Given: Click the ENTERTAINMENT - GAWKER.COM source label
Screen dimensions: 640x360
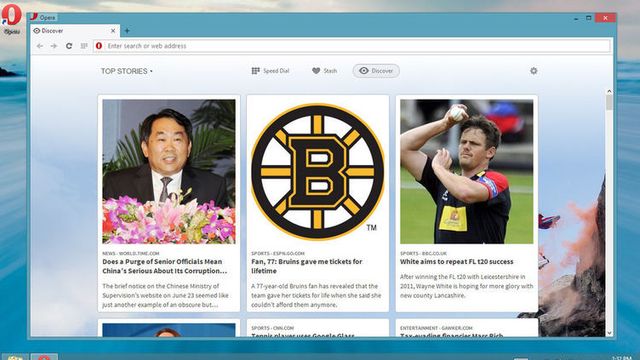Looking at the screenshot, I should [436, 328].
